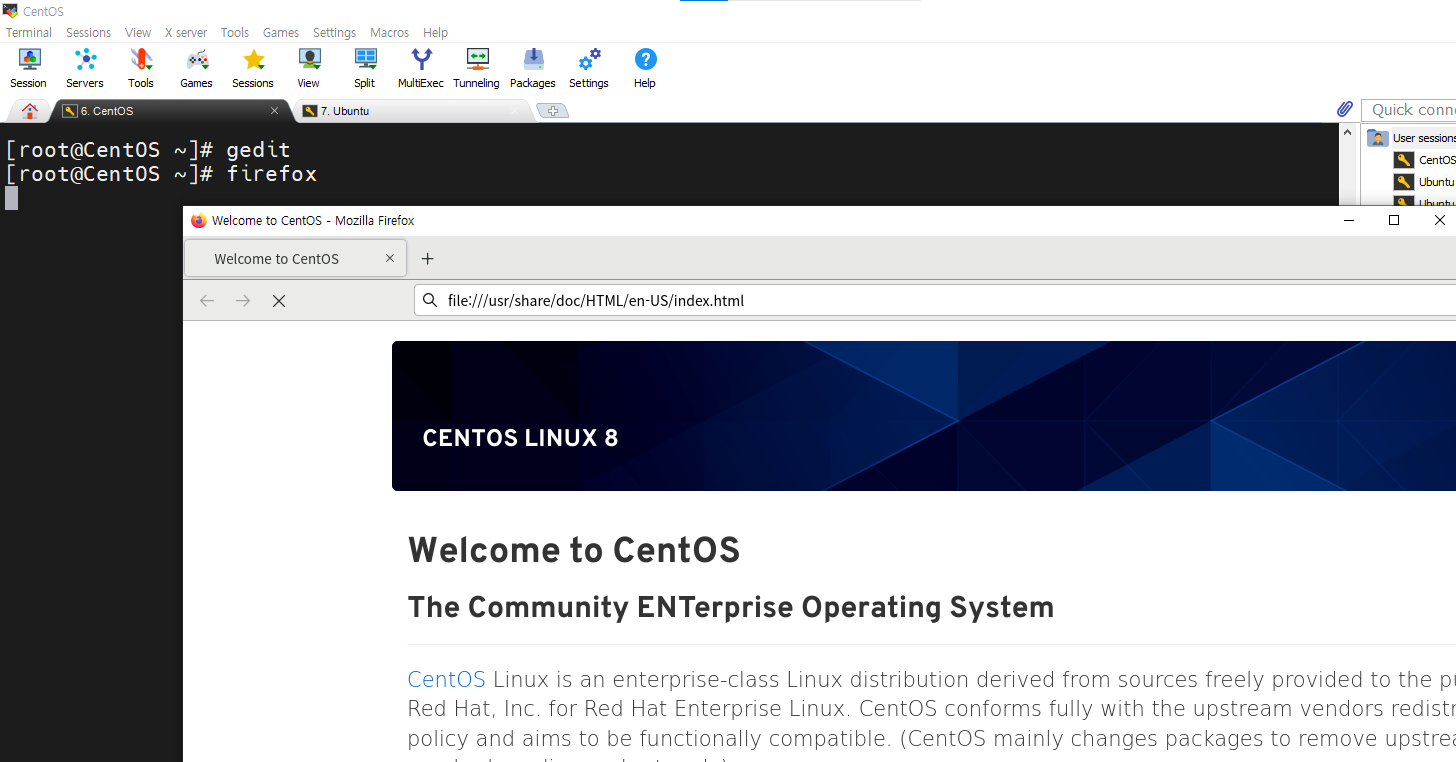
Task: Open the Packages toolbar icon
Action: 533,68
